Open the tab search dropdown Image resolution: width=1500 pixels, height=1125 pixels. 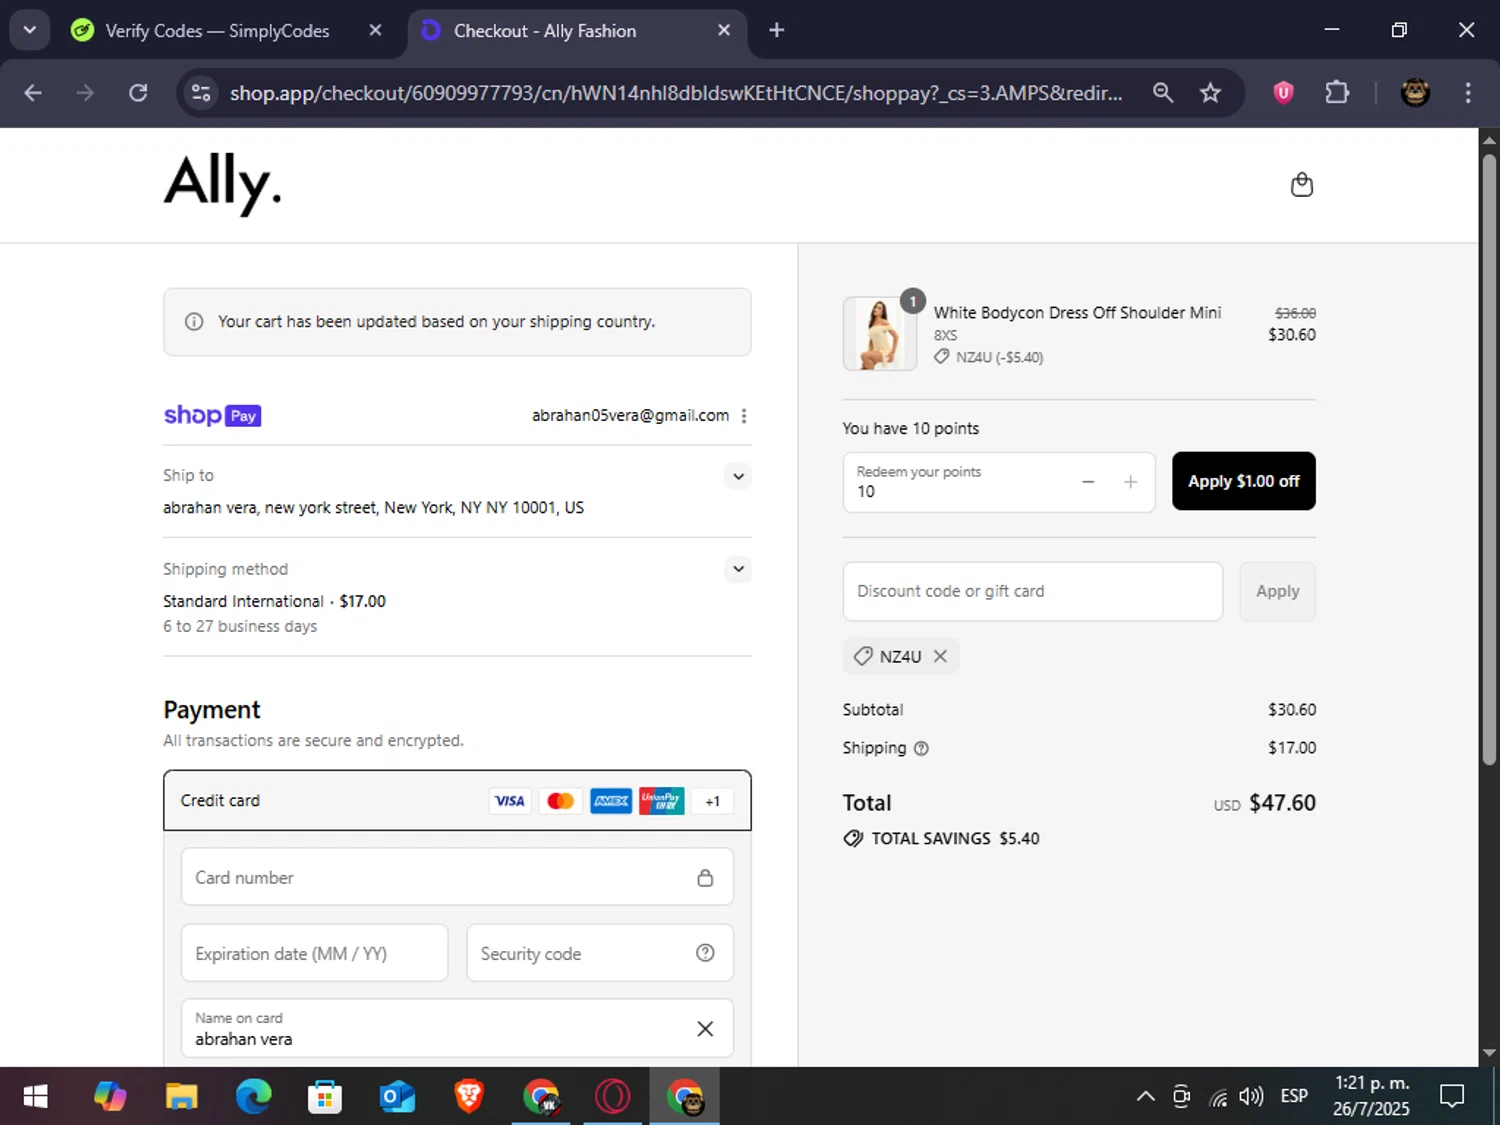[30, 30]
